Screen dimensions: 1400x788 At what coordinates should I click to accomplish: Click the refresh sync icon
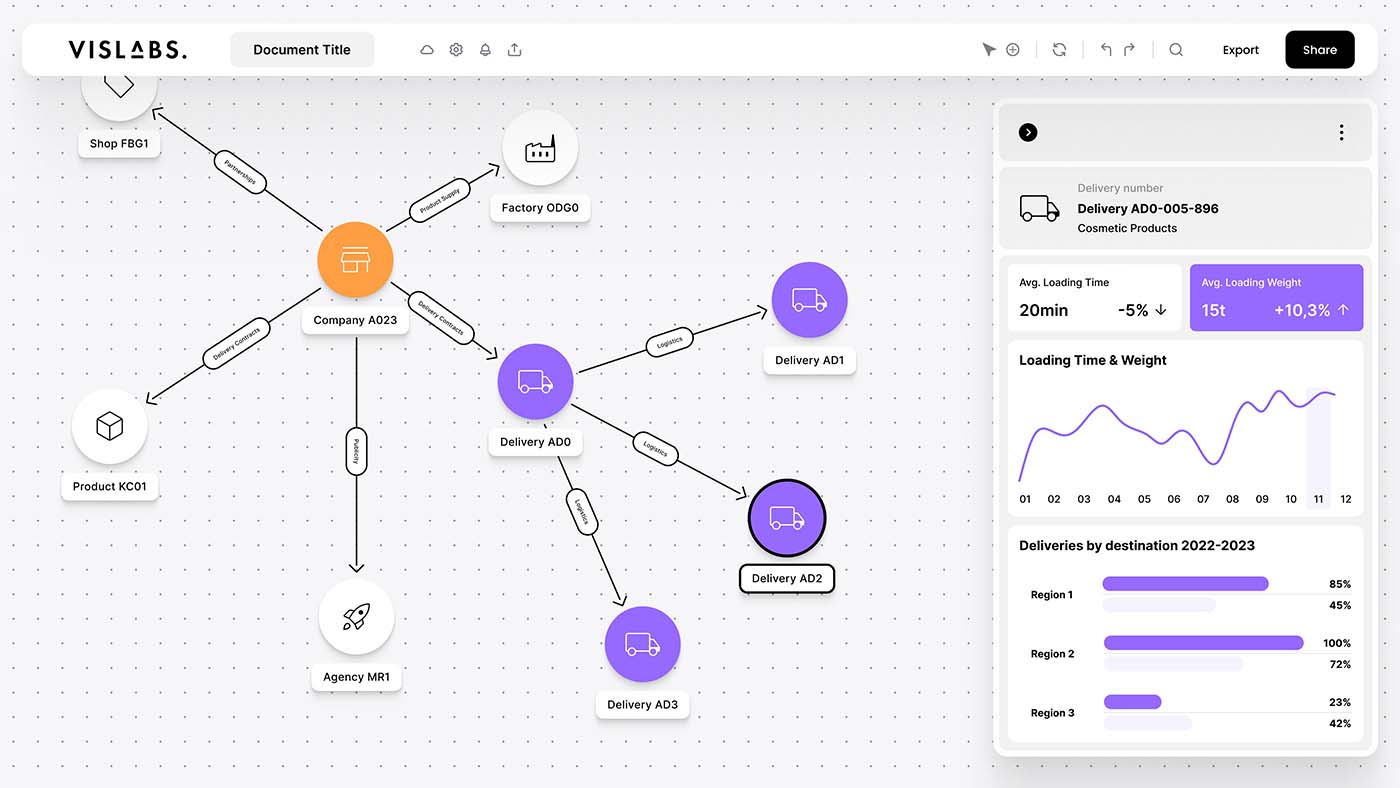click(1059, 50)
